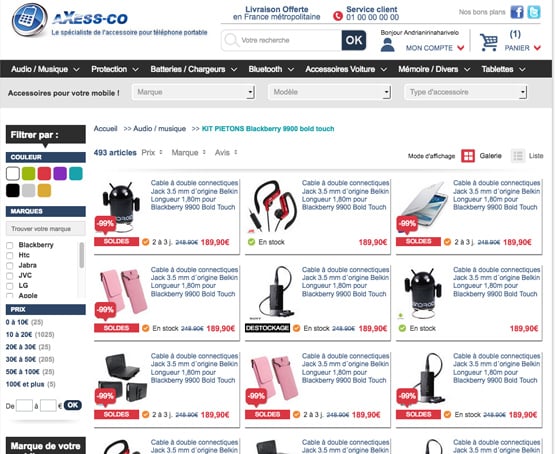Open the Accessoires Voiture menu
Screen dimensions: 555x454
[345, 69]
